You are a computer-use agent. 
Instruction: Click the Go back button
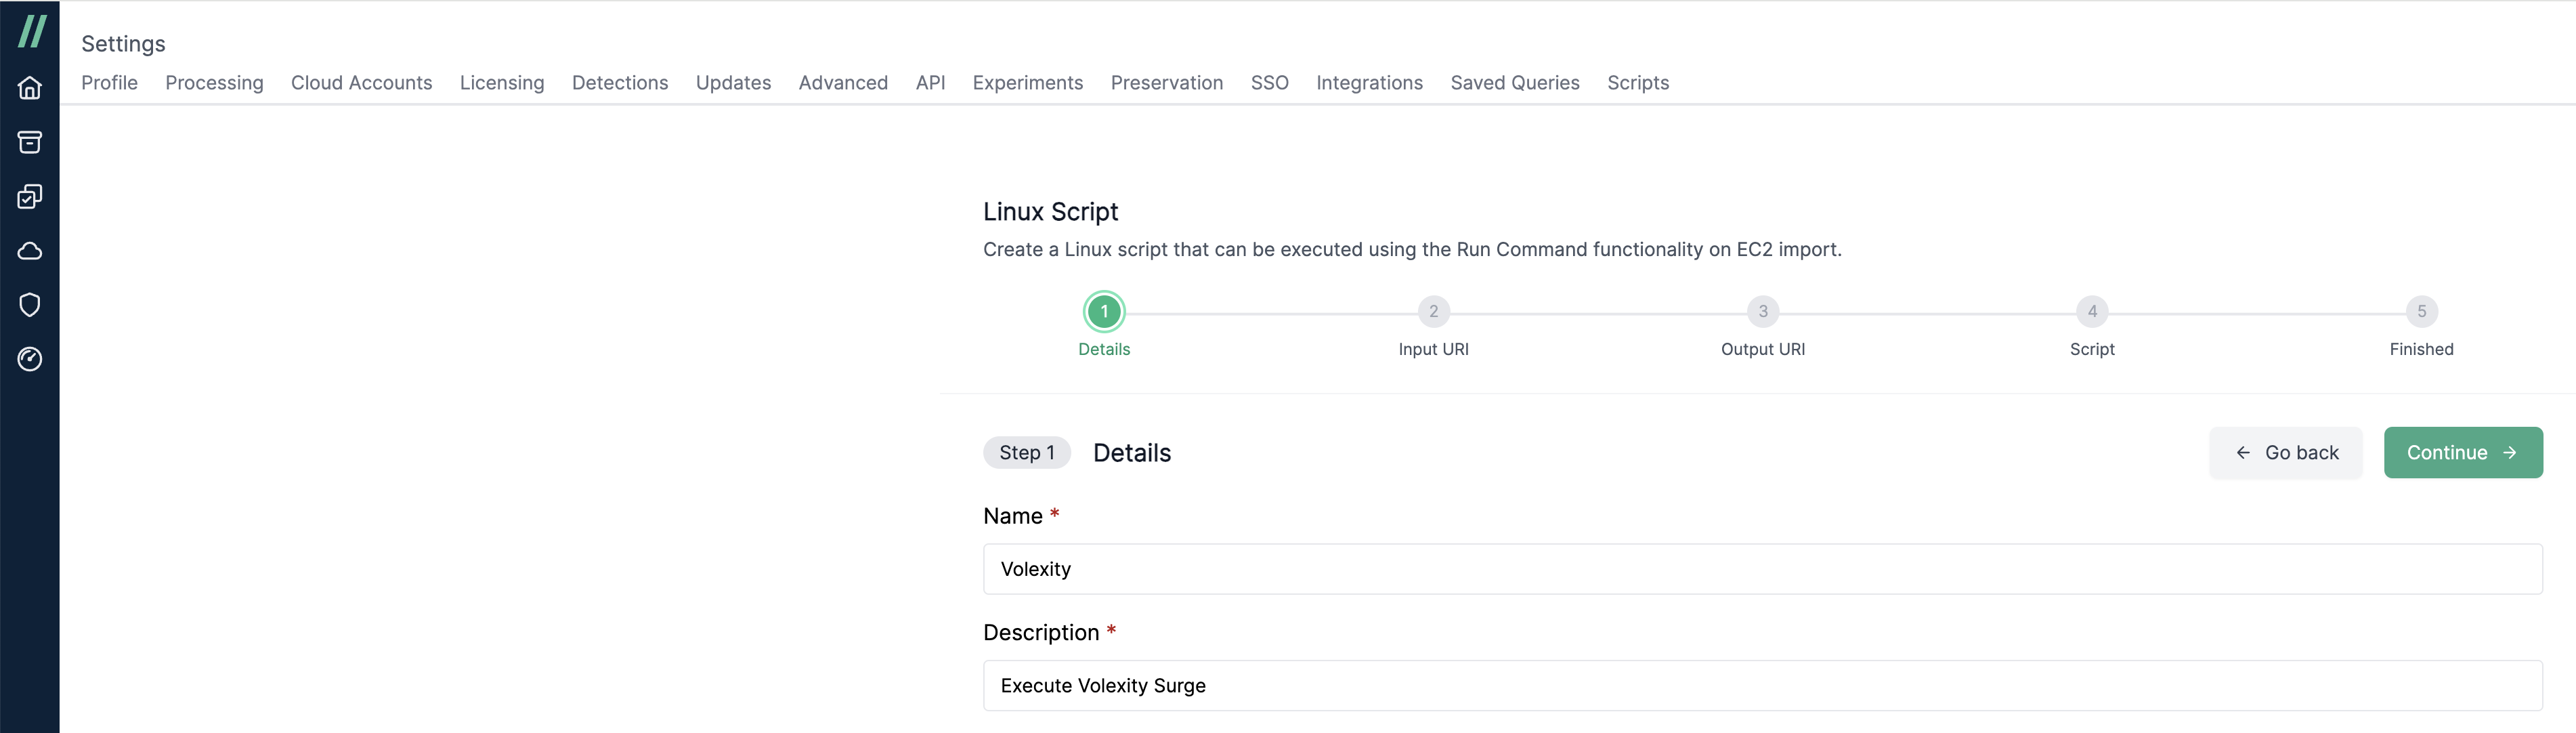[x=2285, y=453]
